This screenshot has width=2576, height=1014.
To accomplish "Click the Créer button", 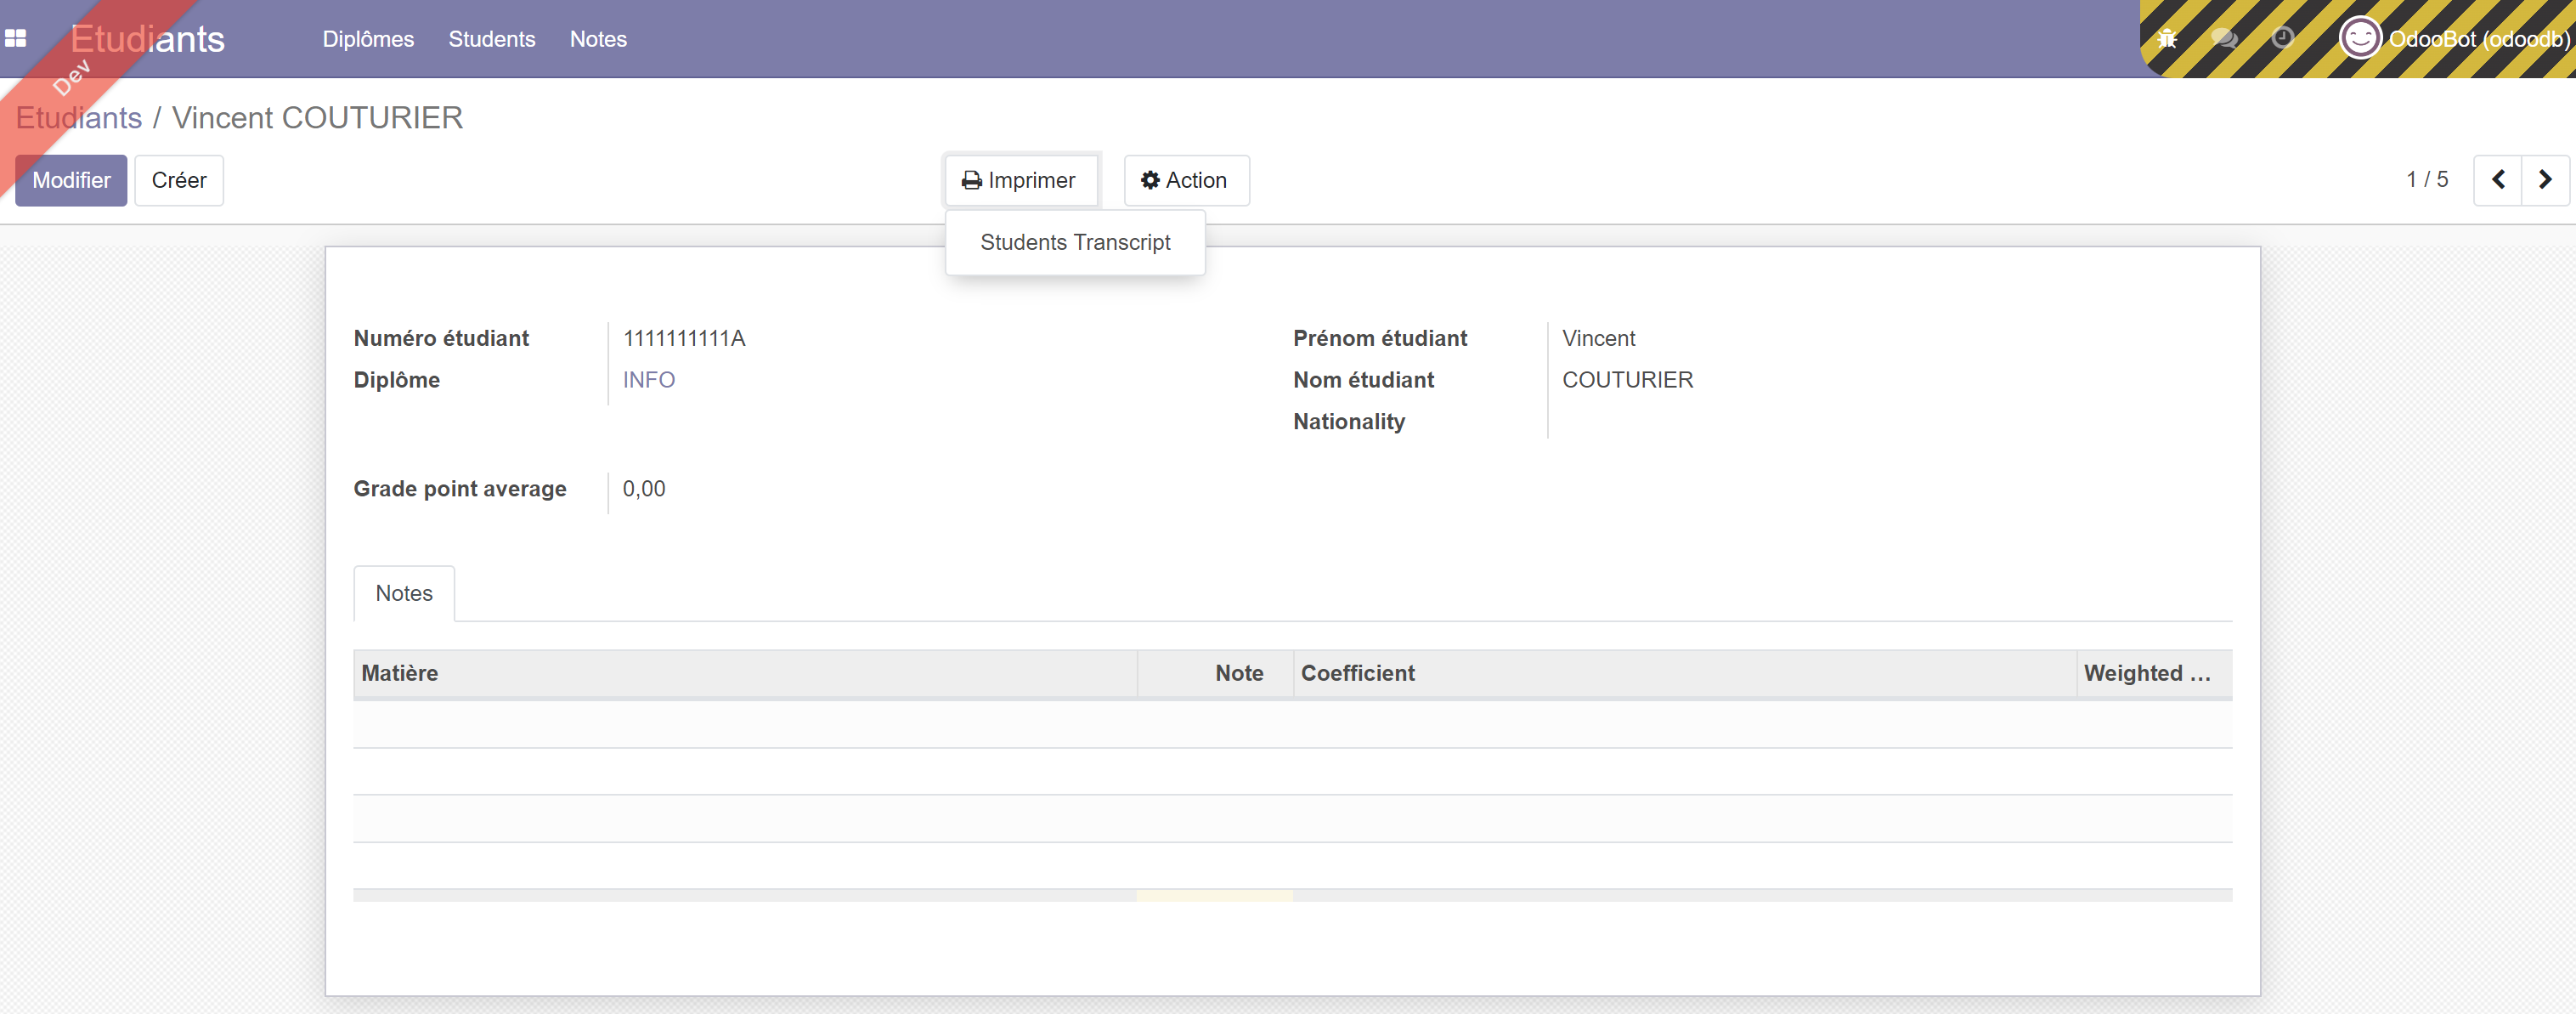I will pyautogui.click(x=179, y=180).
